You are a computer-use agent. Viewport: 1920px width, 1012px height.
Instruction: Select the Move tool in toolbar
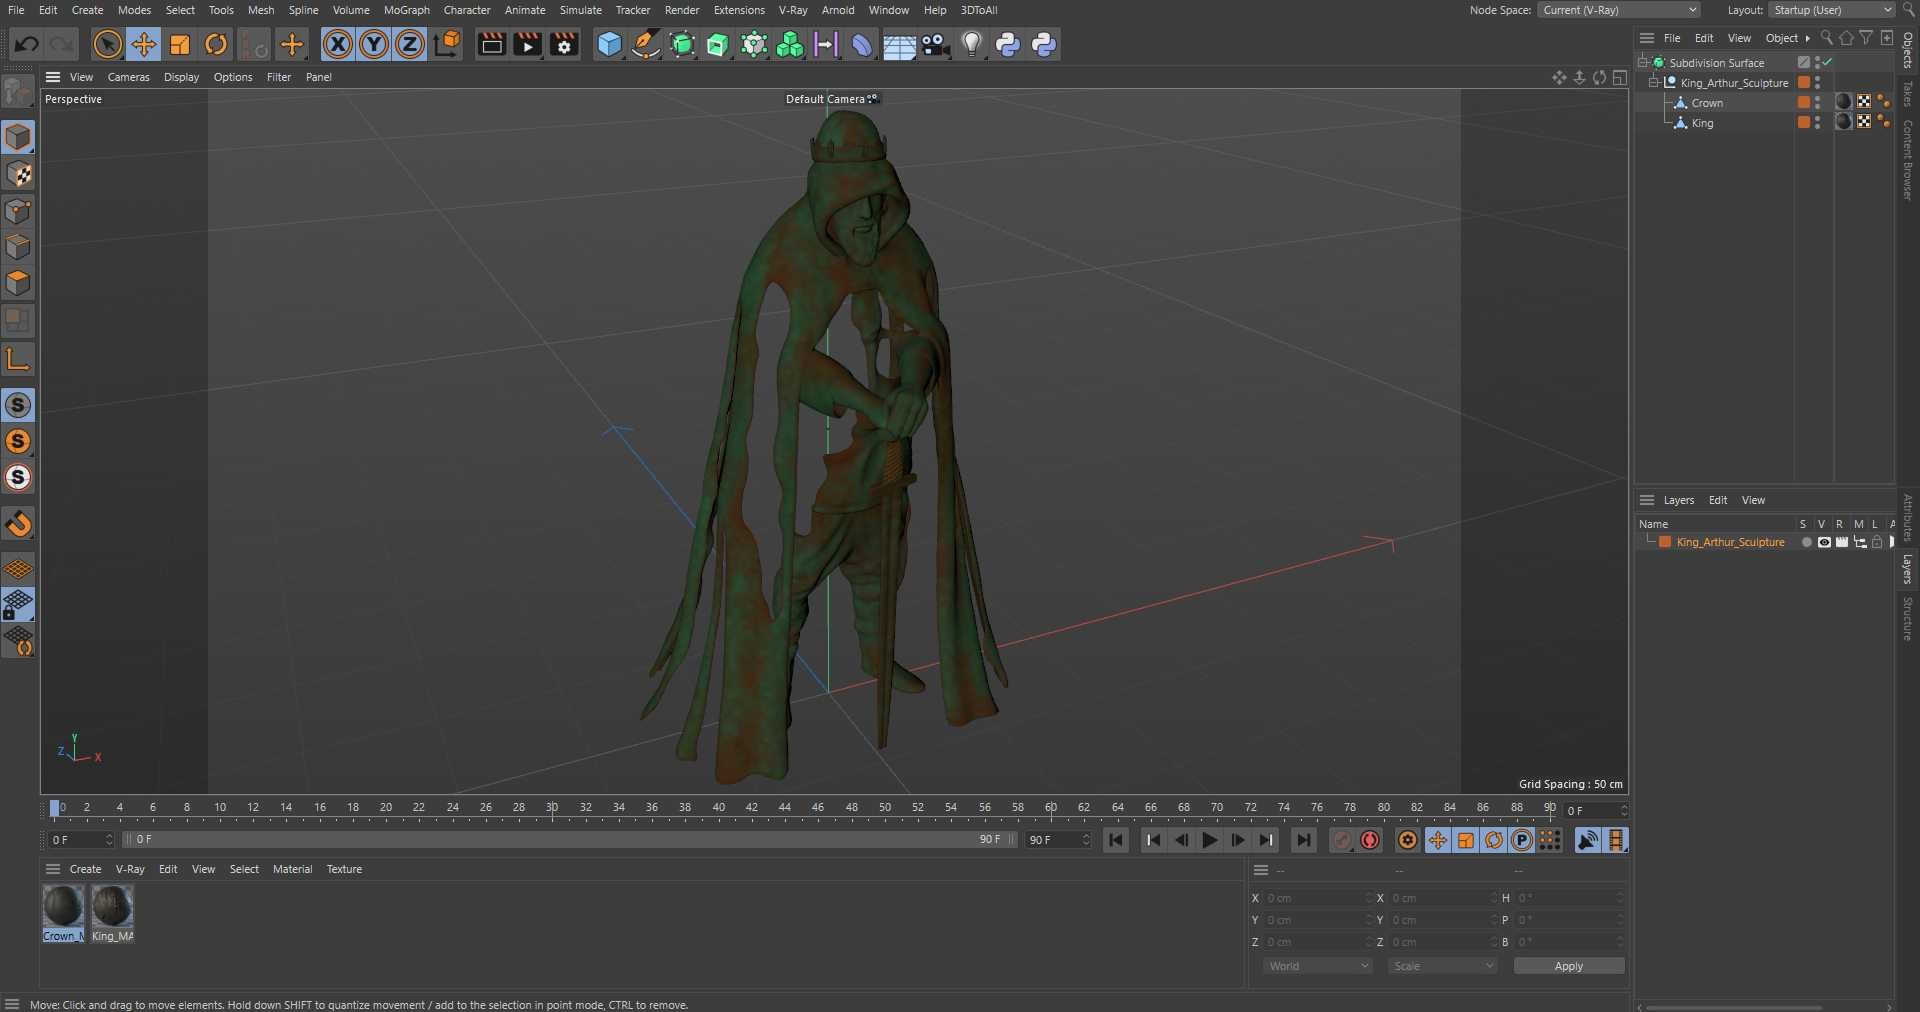(x=144, y=44)
